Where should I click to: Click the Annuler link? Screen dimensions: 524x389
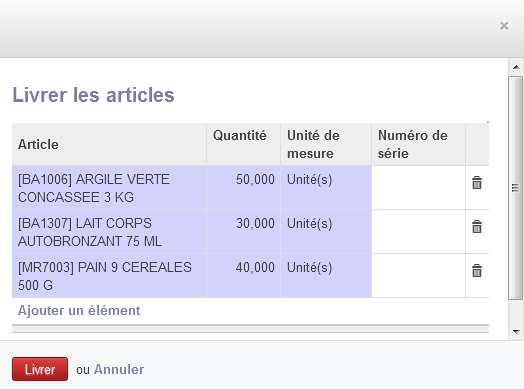coord(119,370)
